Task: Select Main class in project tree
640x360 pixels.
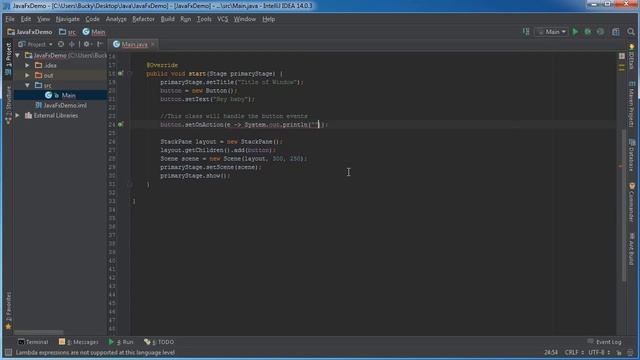Action: click(x=61, y=96)
